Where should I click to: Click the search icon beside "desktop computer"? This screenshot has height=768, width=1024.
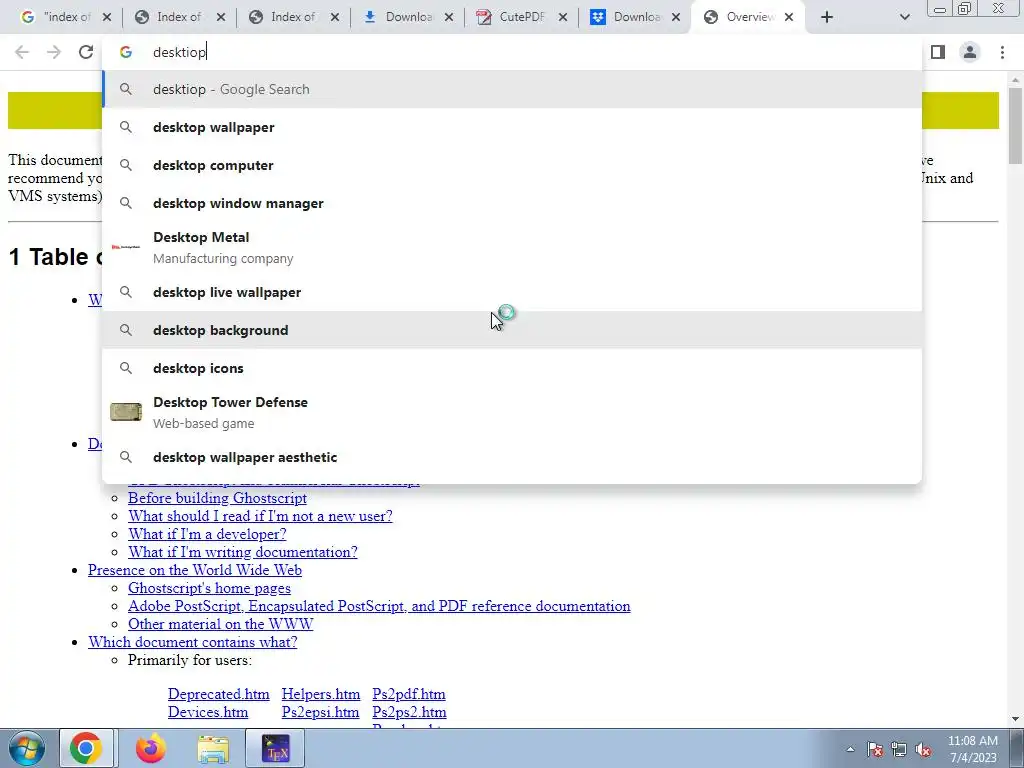(126, 165)
